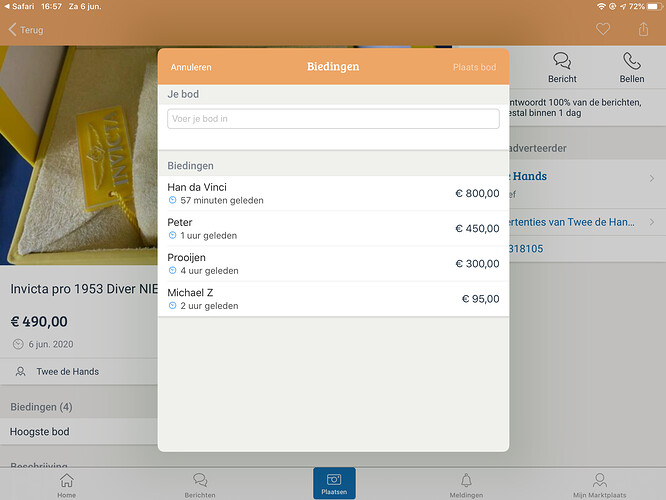Tap the € 490,00 asking price
The image size is (666, 500).
click(x=39, y=322)
